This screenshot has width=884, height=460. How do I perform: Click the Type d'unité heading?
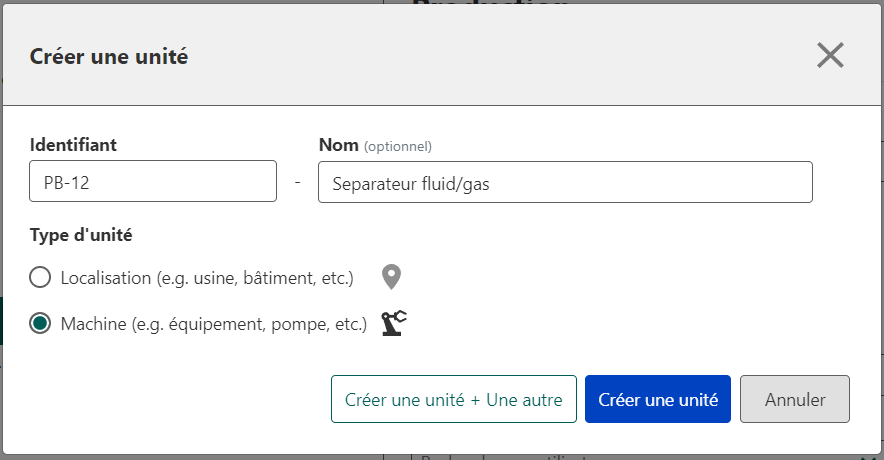click(81, 236)
